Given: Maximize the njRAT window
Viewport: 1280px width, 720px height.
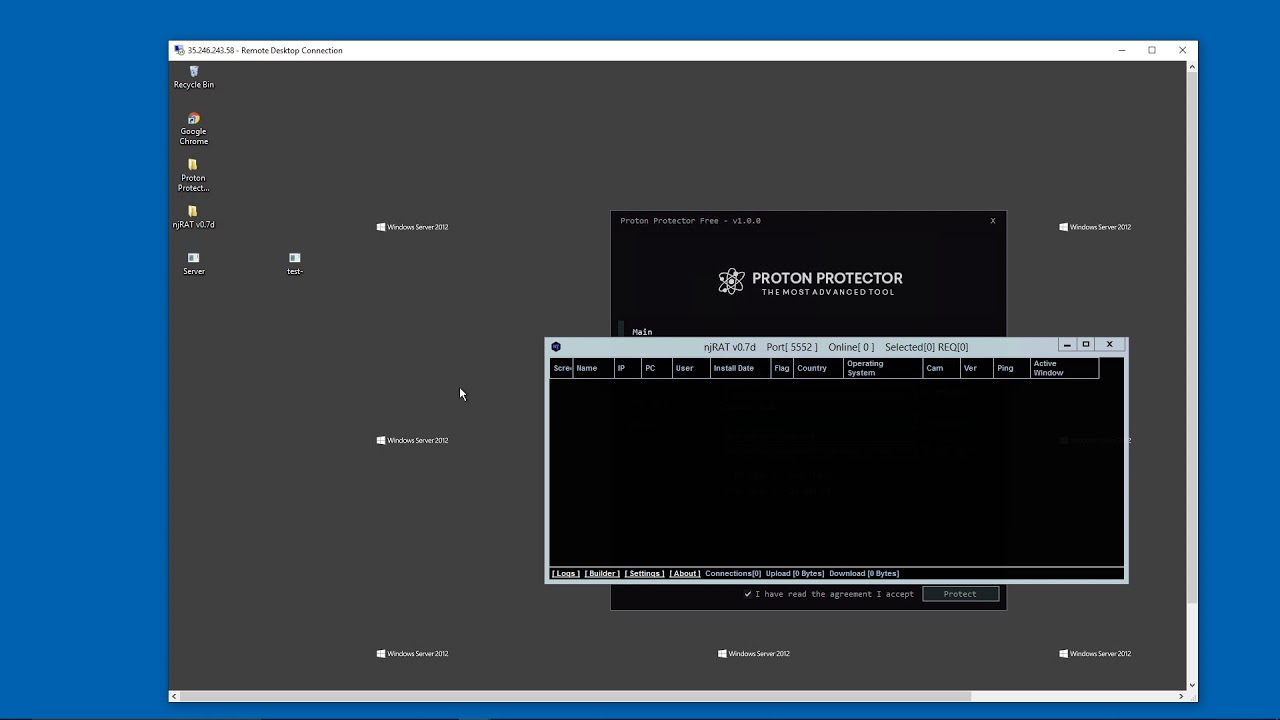Looking at the screenshot, I should [x=1086, y=345].
